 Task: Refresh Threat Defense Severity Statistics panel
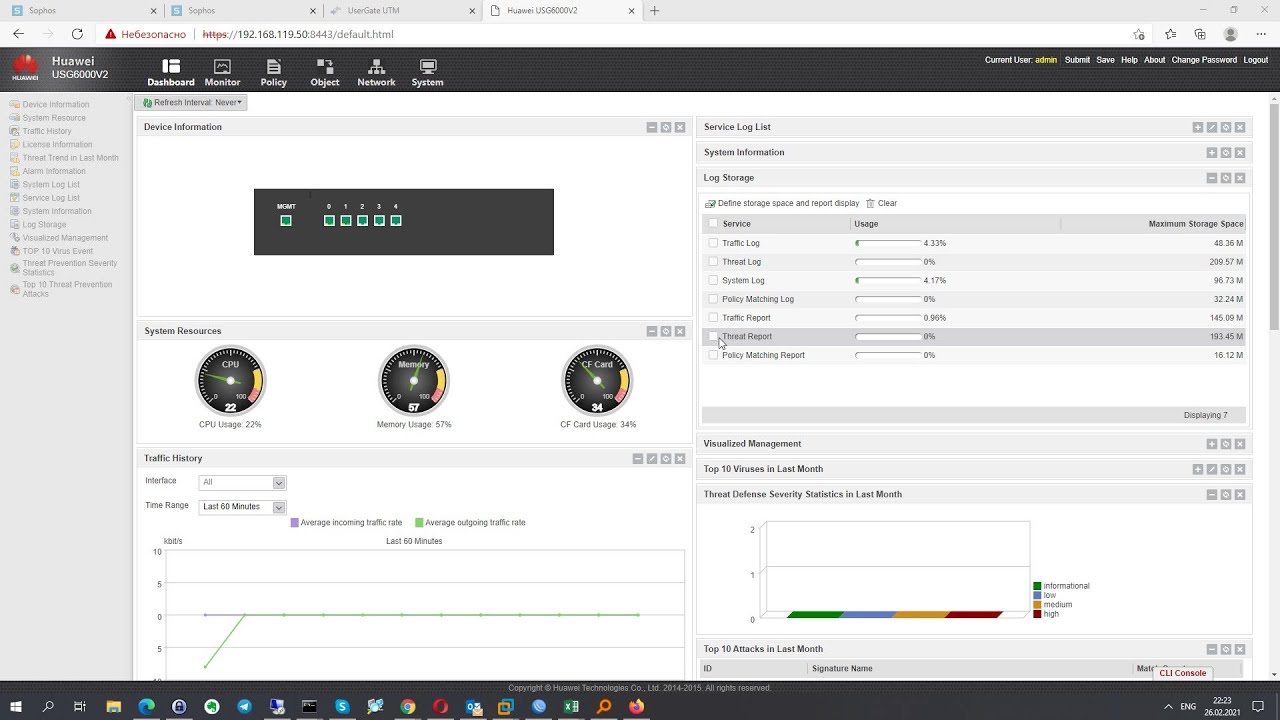1226,495
